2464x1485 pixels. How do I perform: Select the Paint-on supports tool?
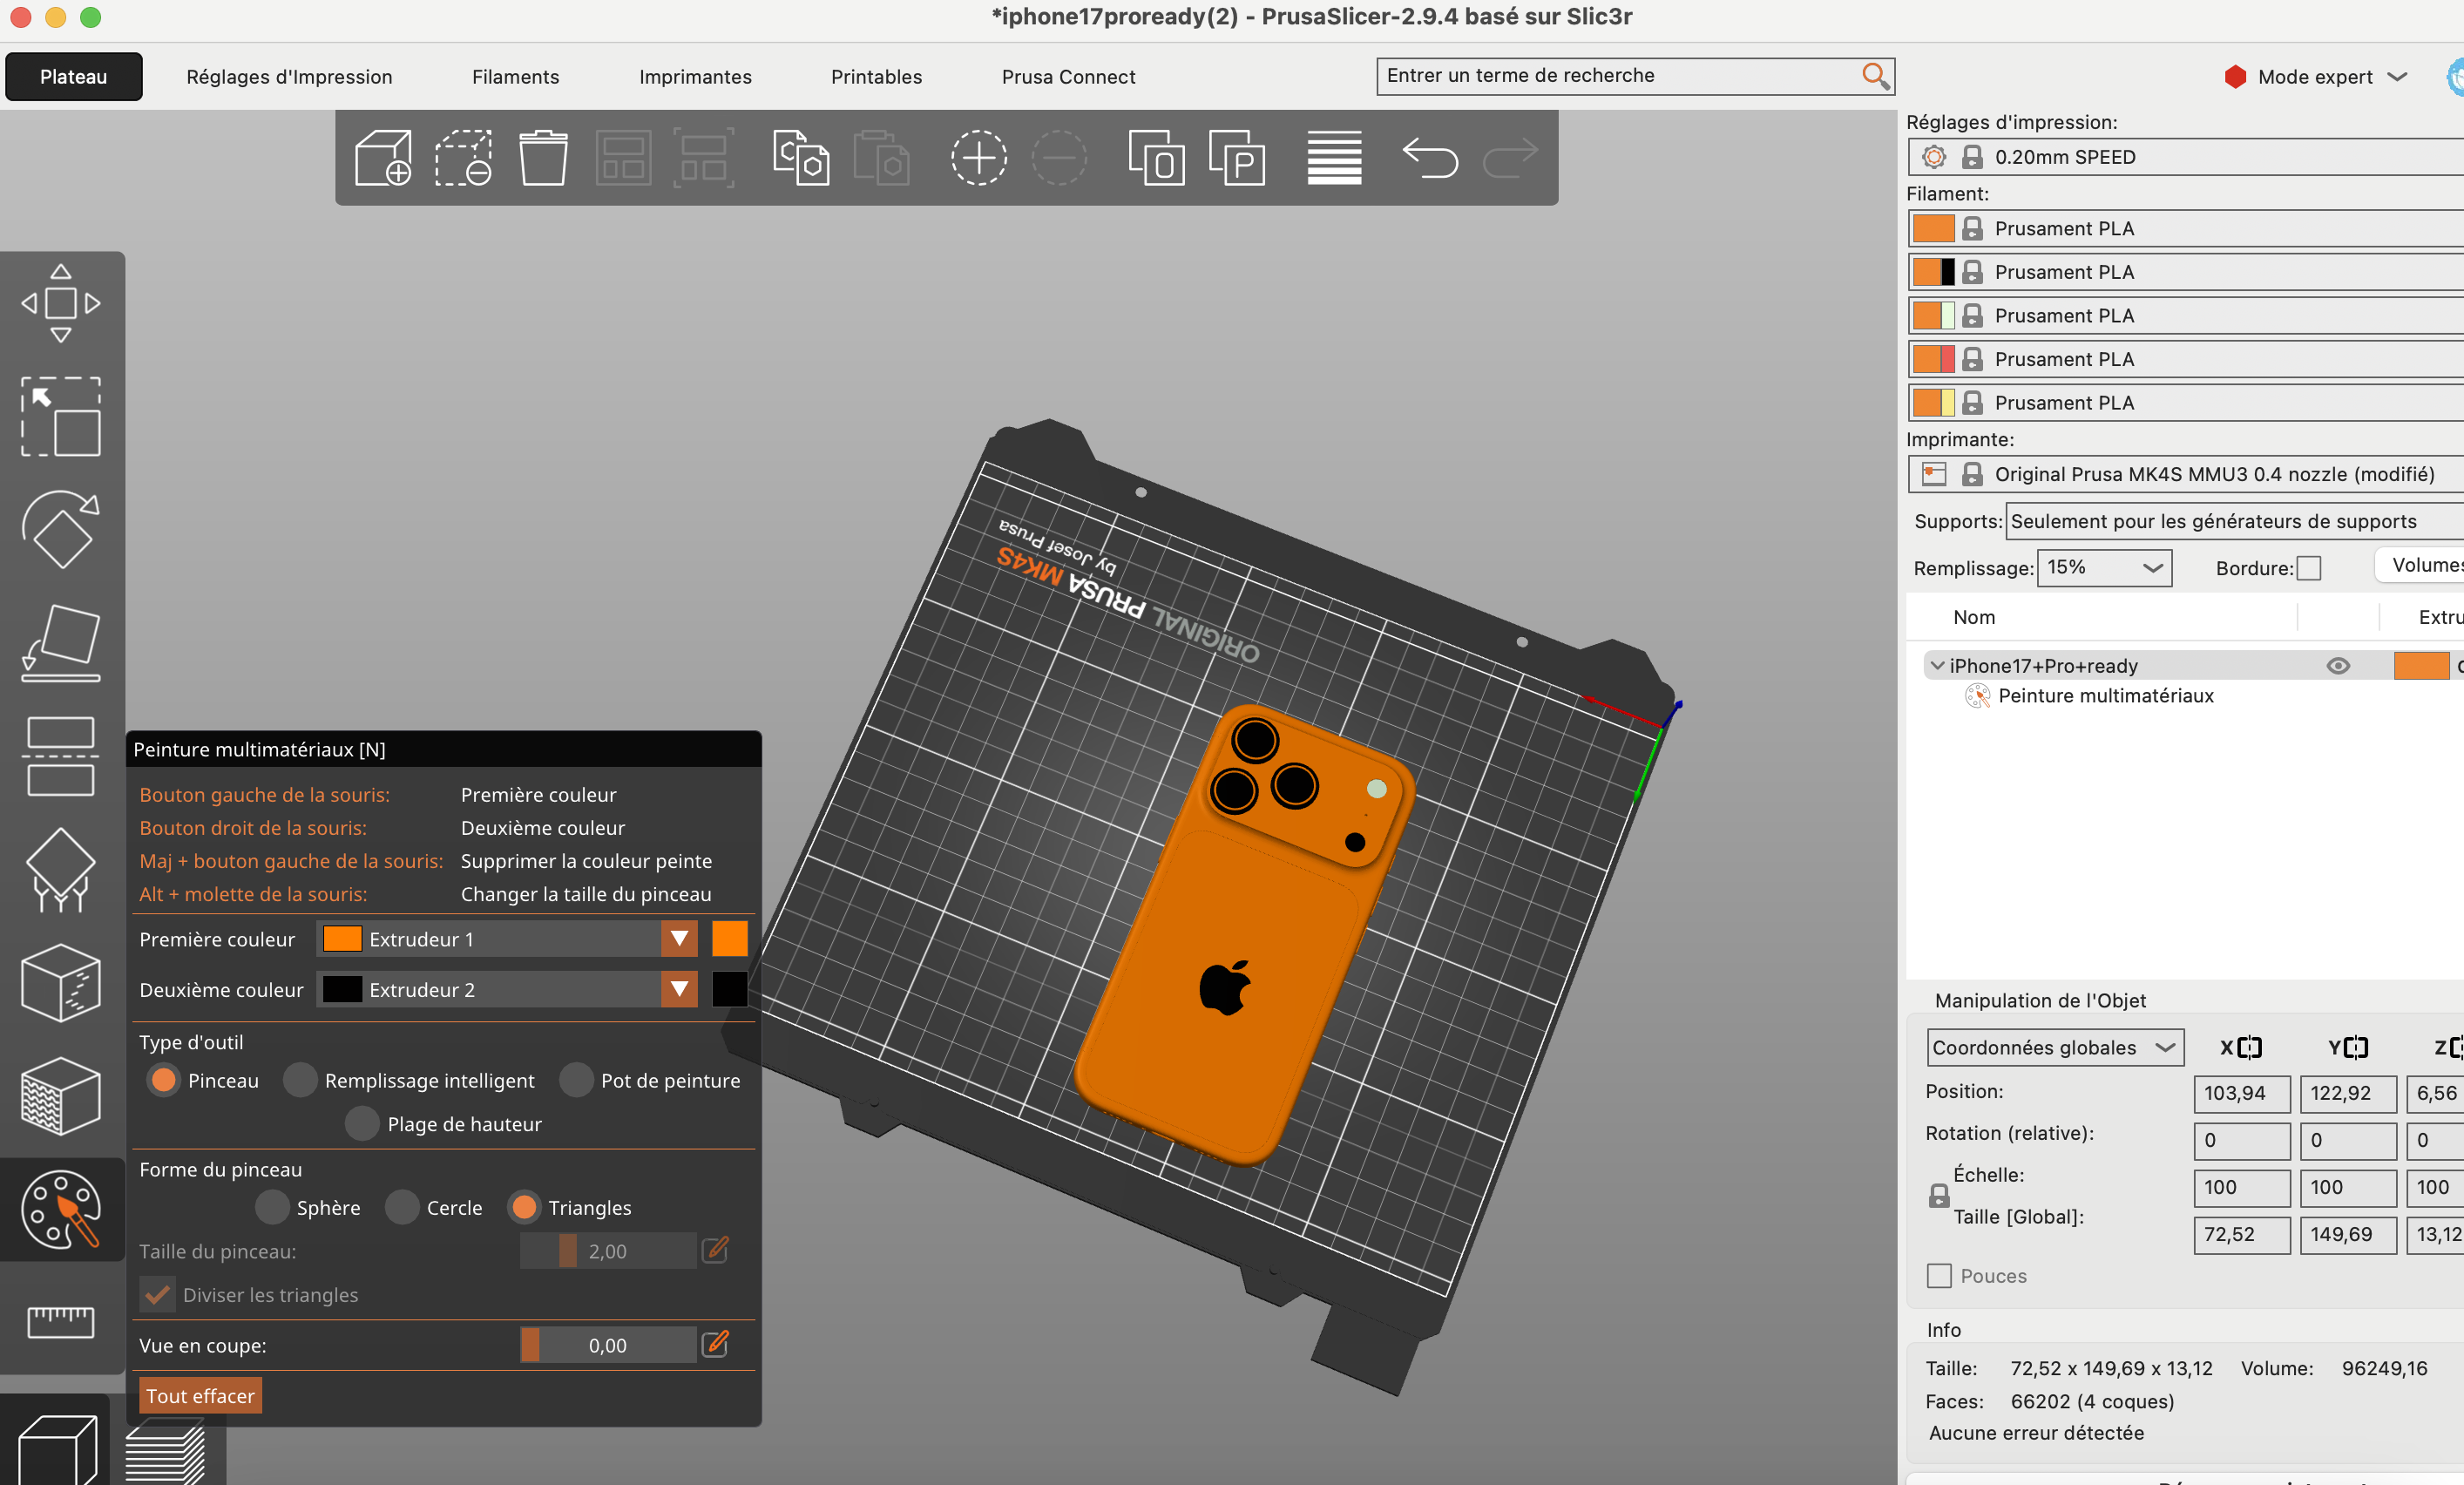pyautogui.click(x=61, y=870)
